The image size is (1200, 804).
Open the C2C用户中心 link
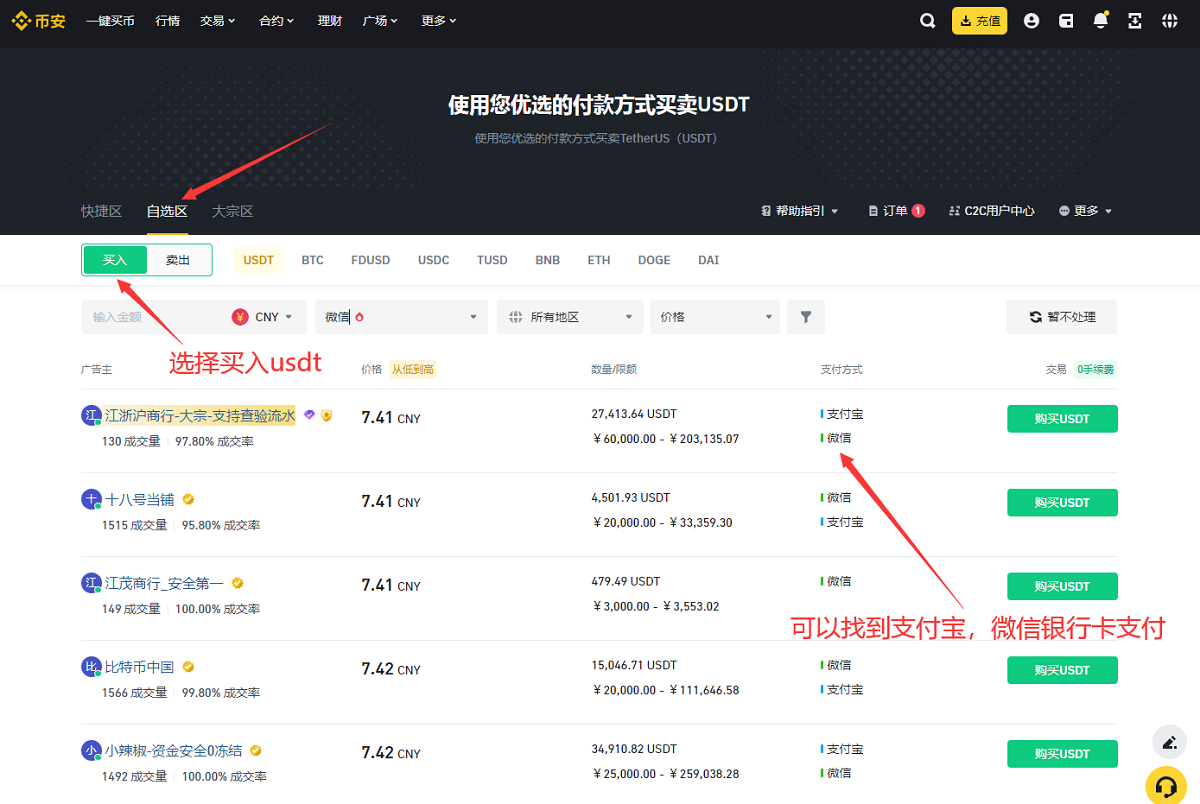[x=992, y=211]
